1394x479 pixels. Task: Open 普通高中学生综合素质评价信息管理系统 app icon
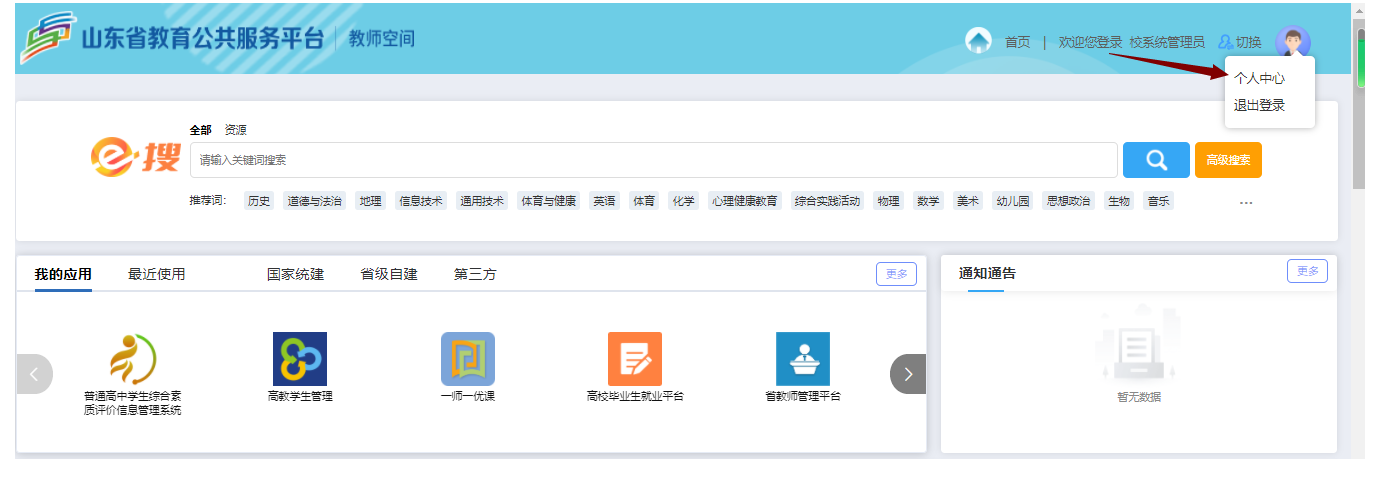click(x=133, y=359)
